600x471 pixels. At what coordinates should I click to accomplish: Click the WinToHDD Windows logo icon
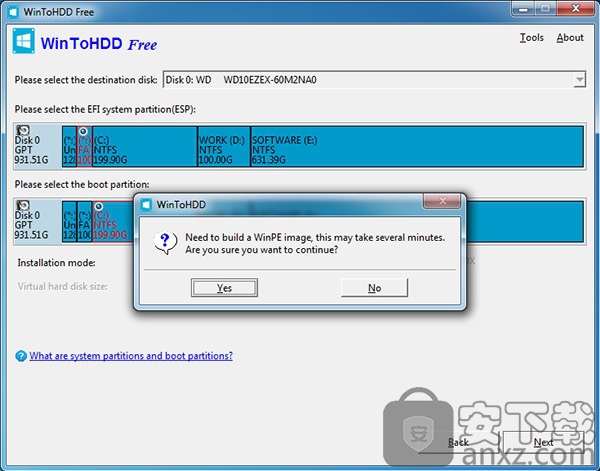[24, 41]
